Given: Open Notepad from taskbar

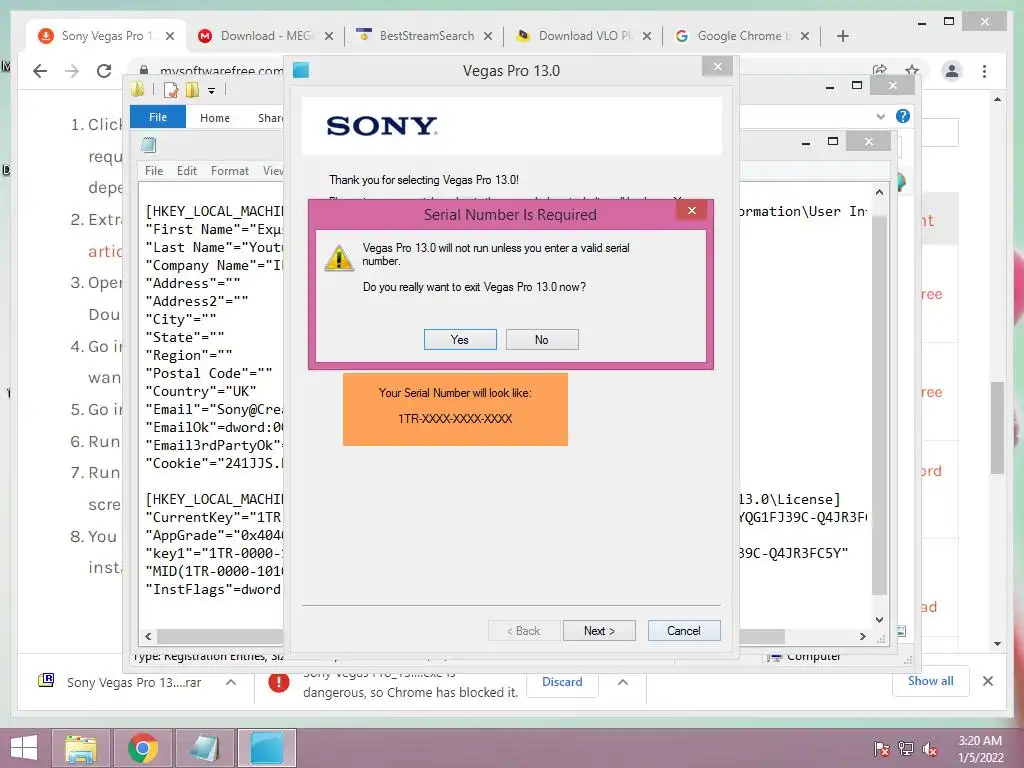Looking at the screenshot, I should [204, 748].
